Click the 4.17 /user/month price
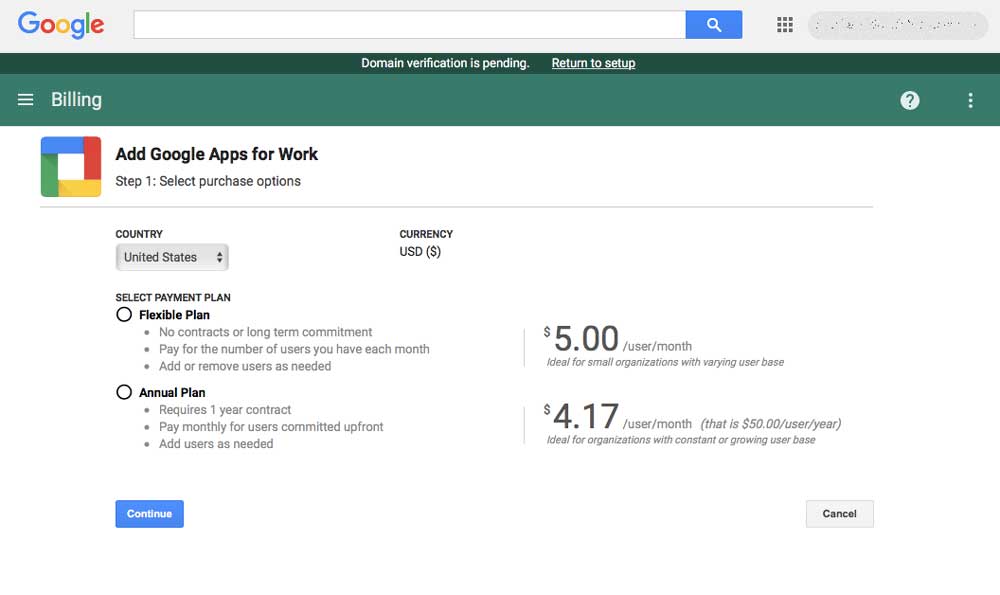 point(617,416)
